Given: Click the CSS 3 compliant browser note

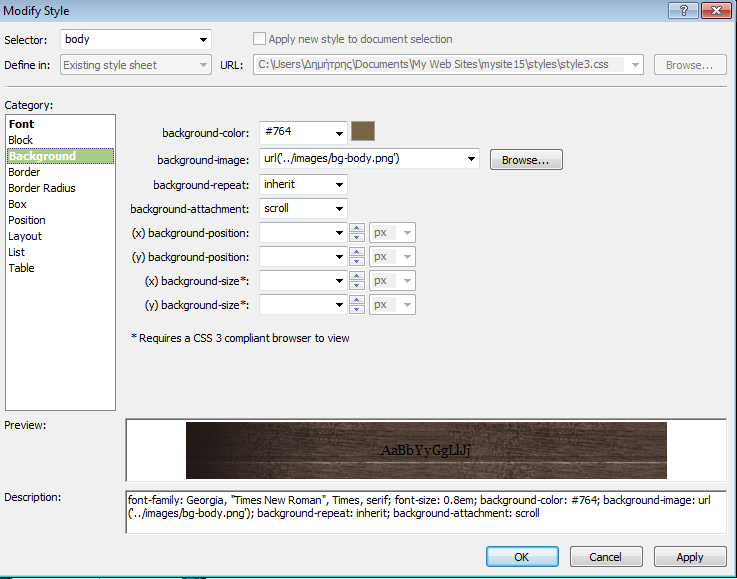Looking at the screenshot, I should click(x=240, y=338).
